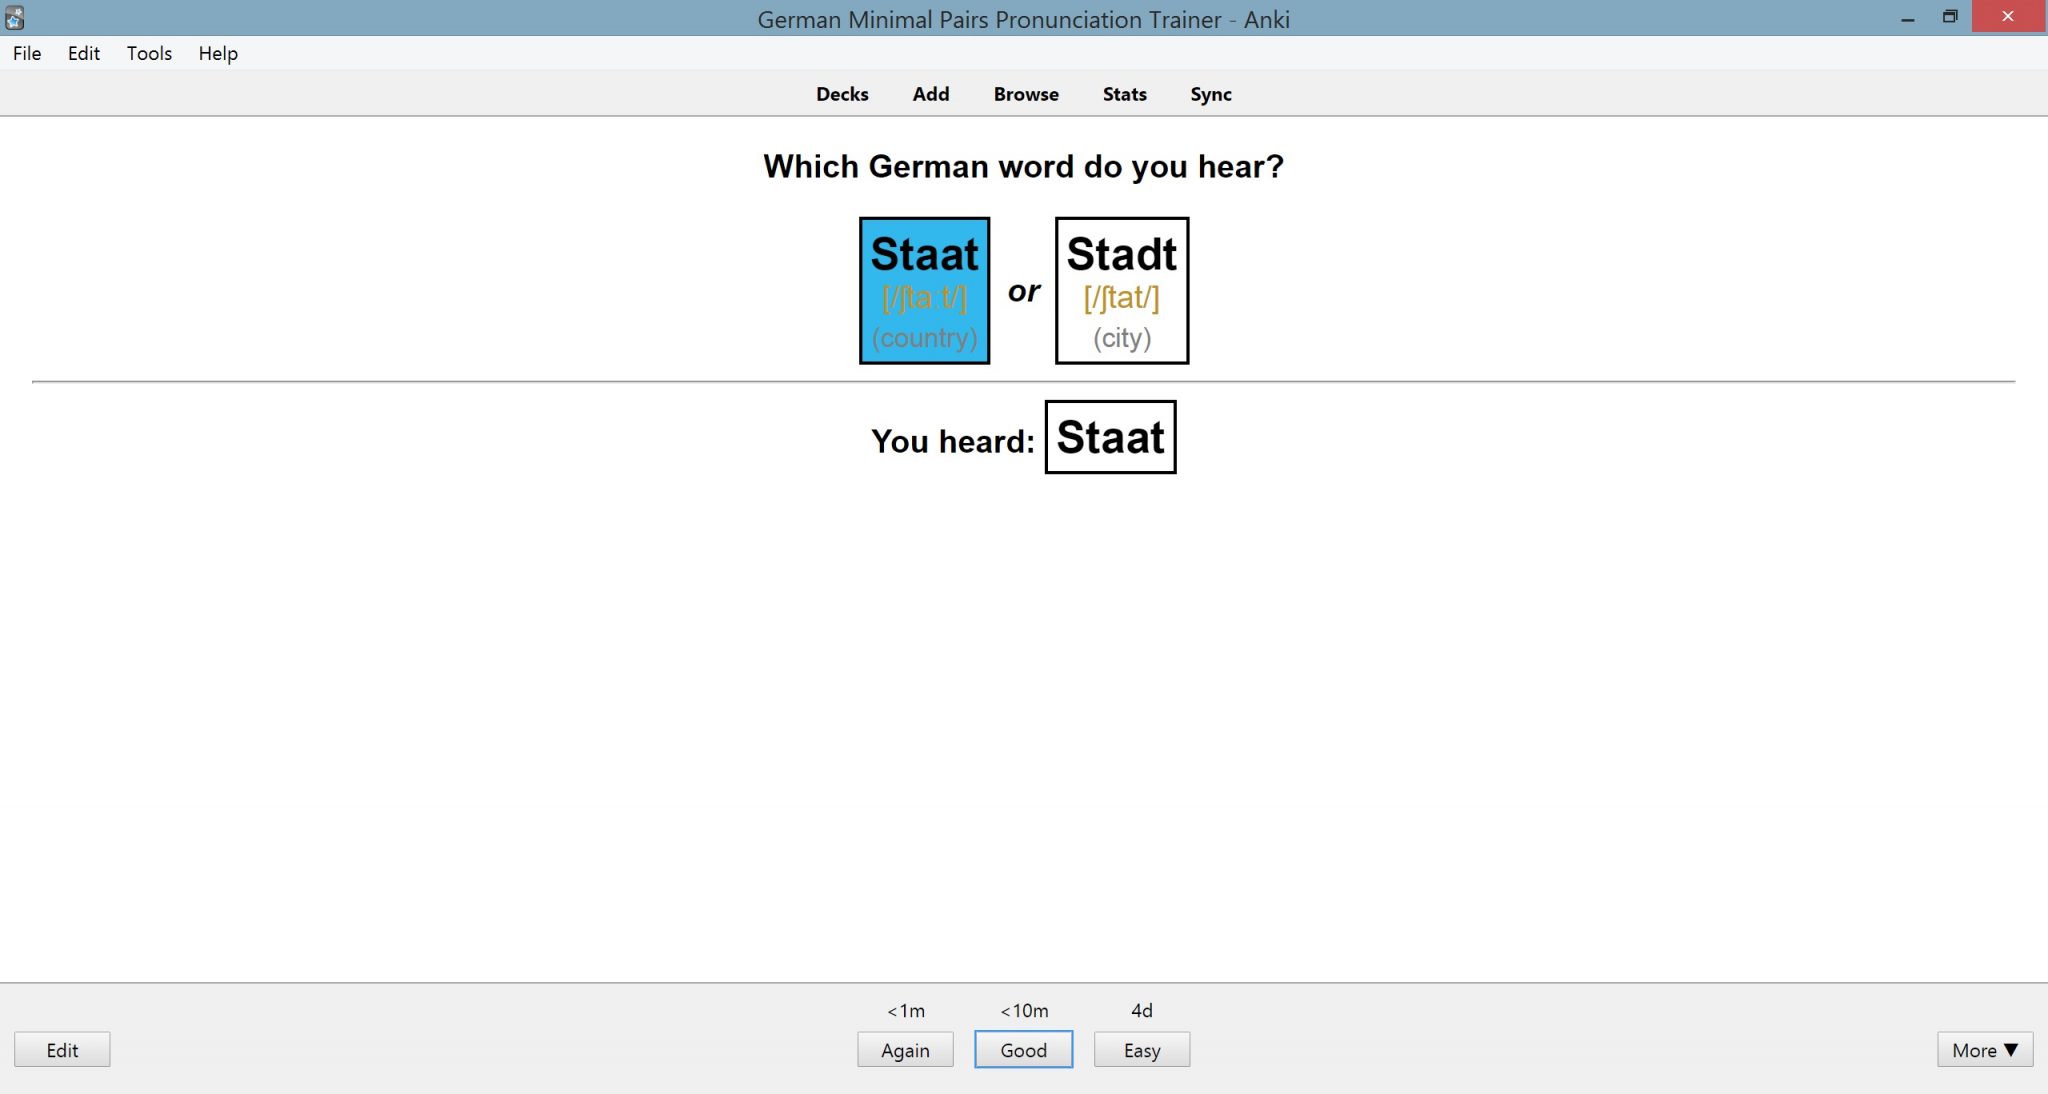Select the heard word Staat result
This screenshot has width=2048, height=1094.
[x=1111, y=436]
